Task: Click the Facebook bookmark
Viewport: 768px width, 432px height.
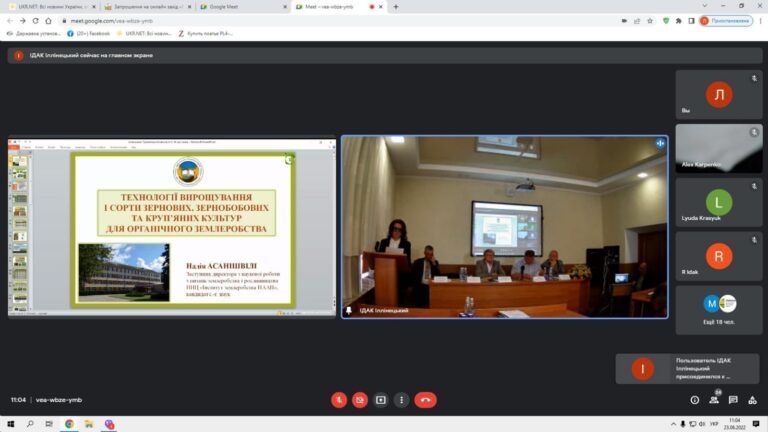Action: [x=92, y=33]
